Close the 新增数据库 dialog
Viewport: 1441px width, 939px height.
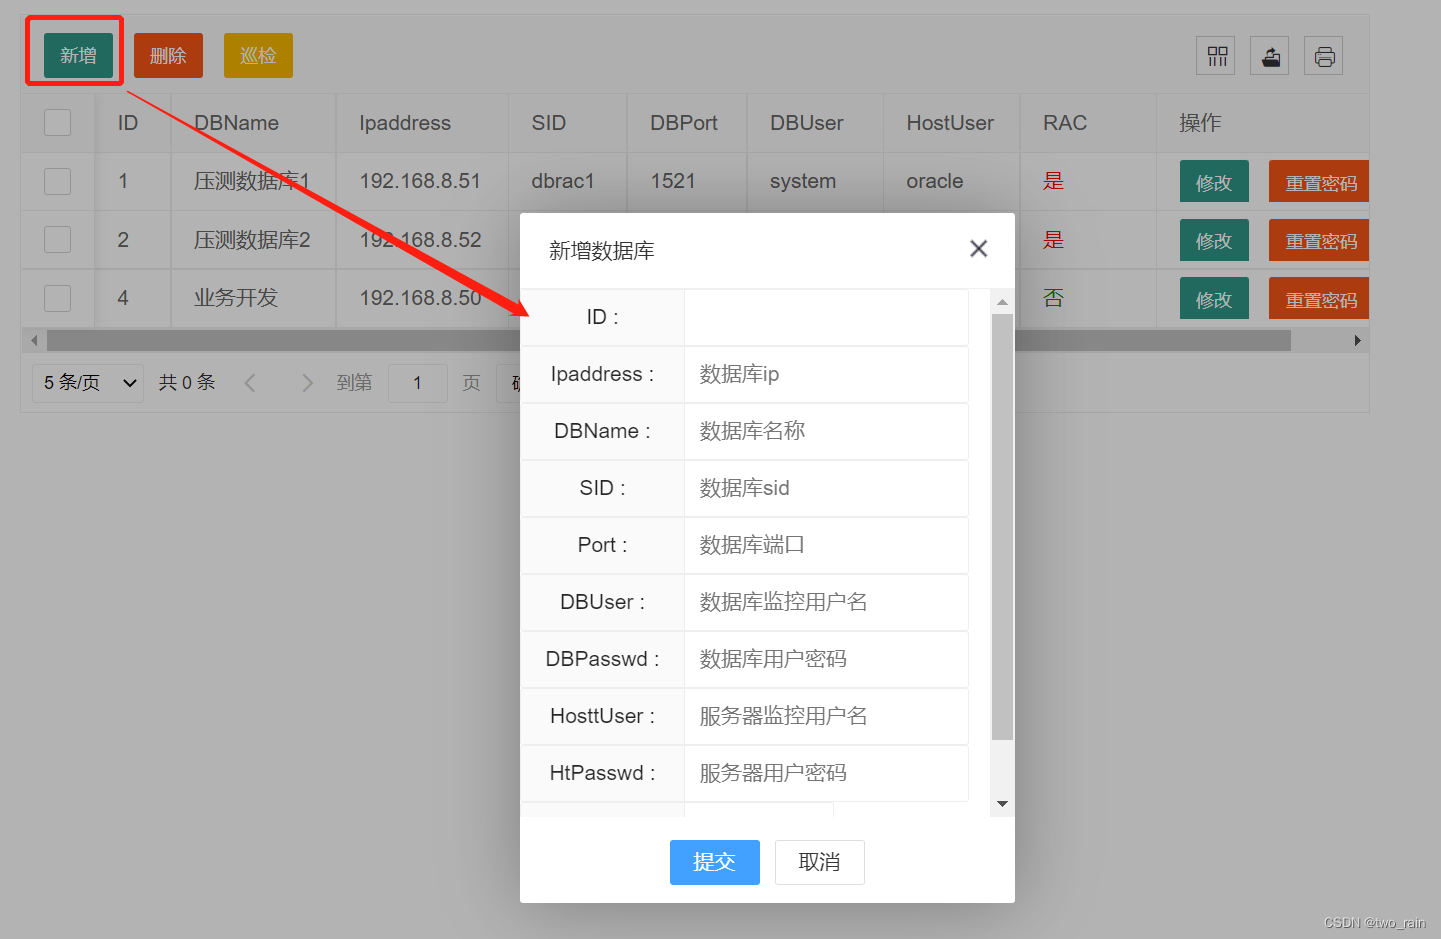978,248
